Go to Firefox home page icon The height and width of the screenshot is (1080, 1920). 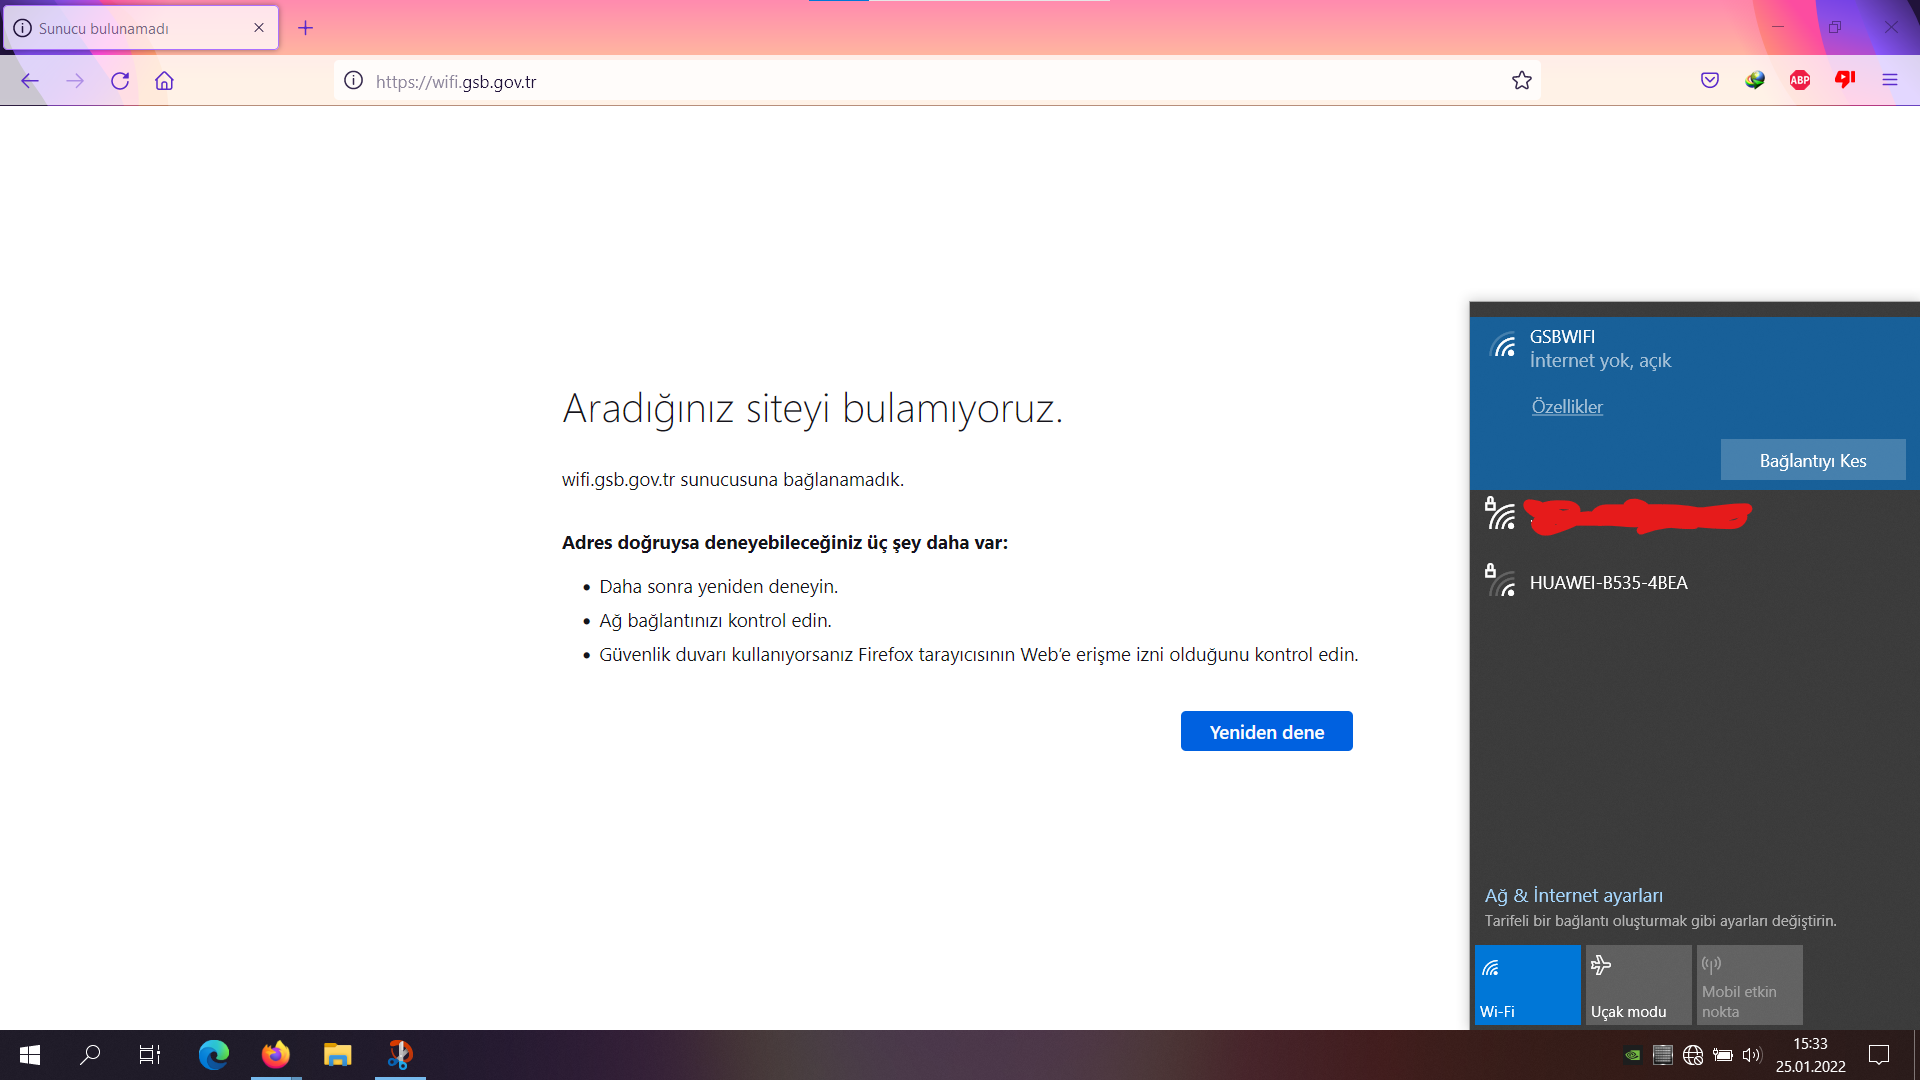tap(164, 81)
